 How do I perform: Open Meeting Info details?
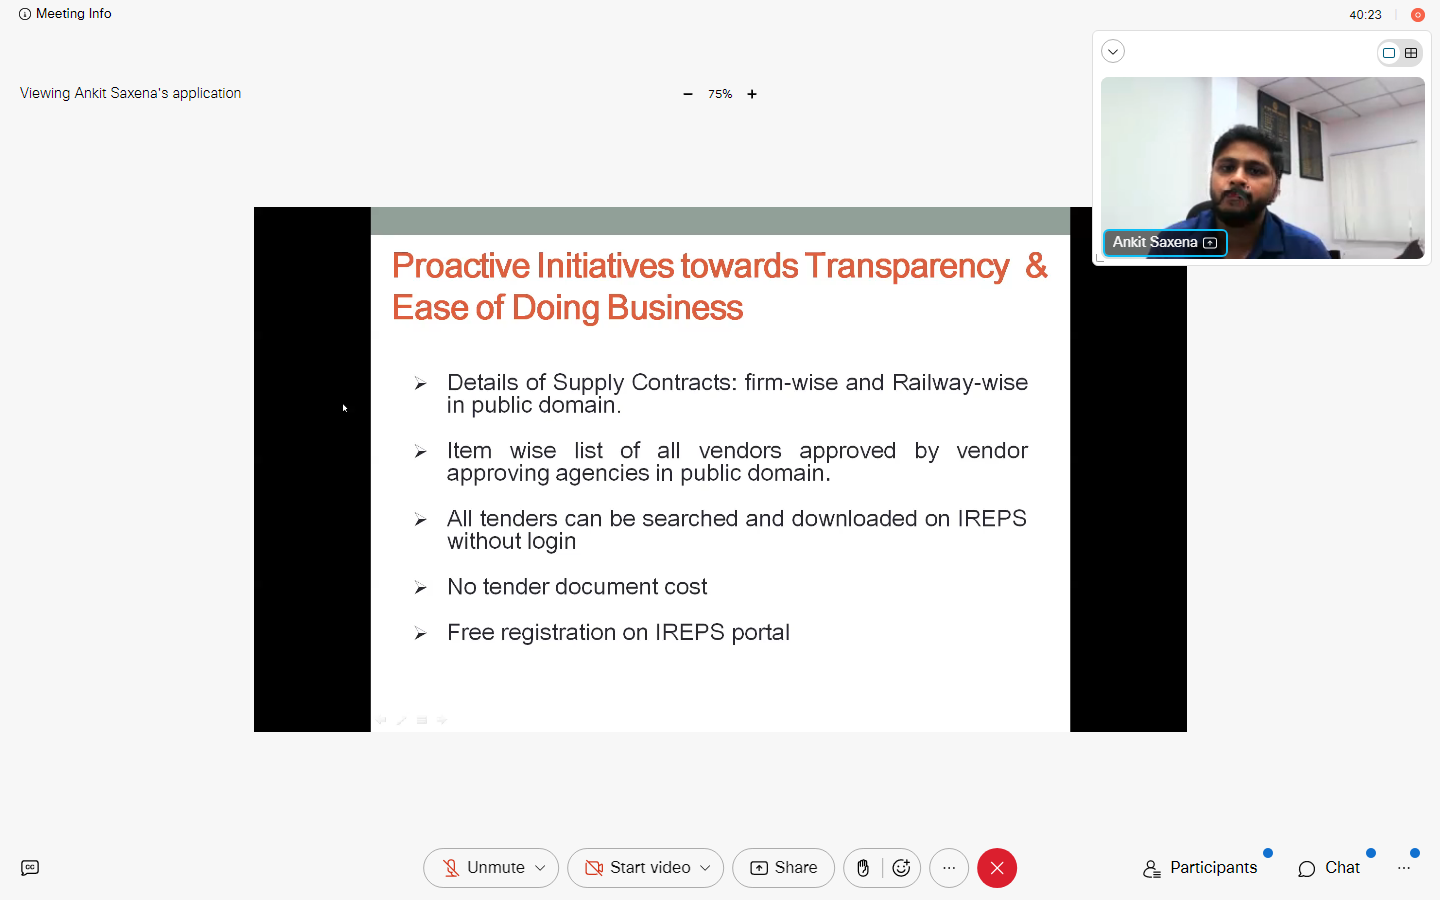65,14
